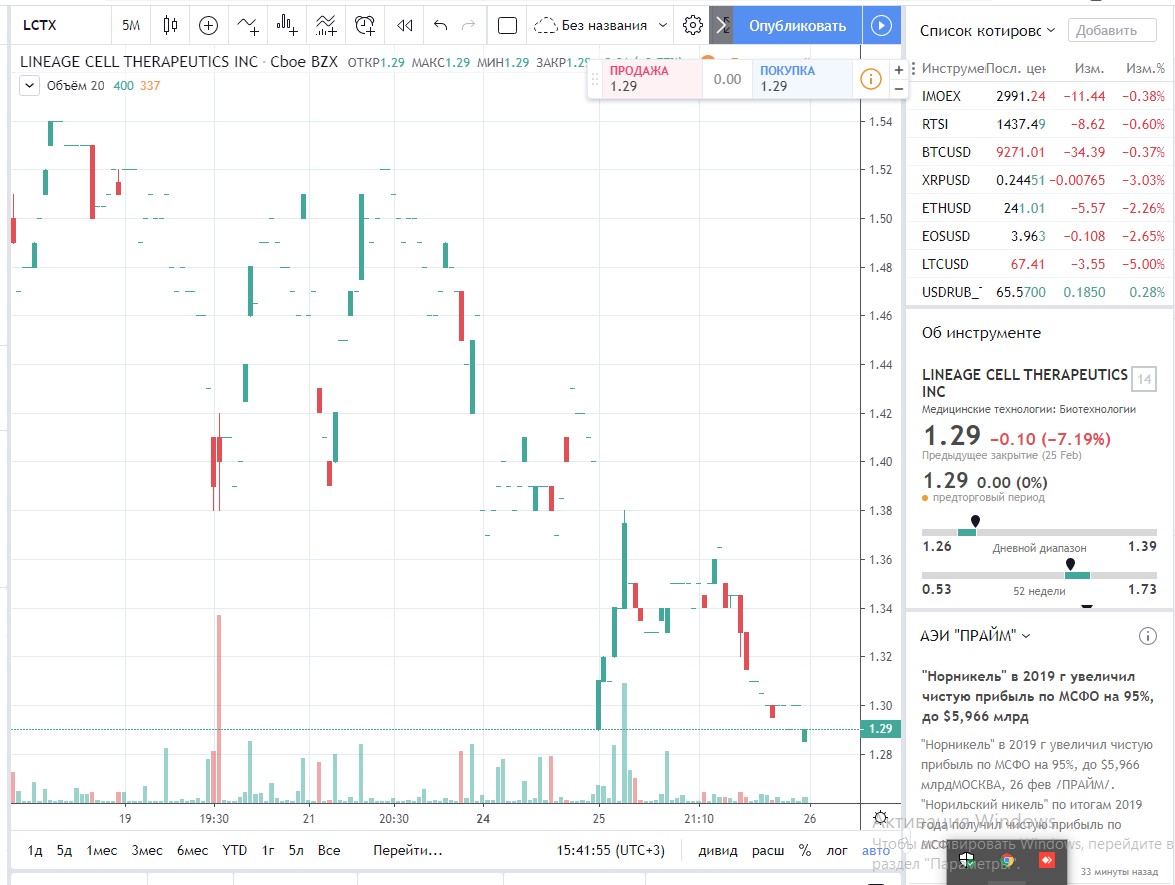Redo the last chart action
Viewport: 1175px width, 885px height.
tap(468, 25)
